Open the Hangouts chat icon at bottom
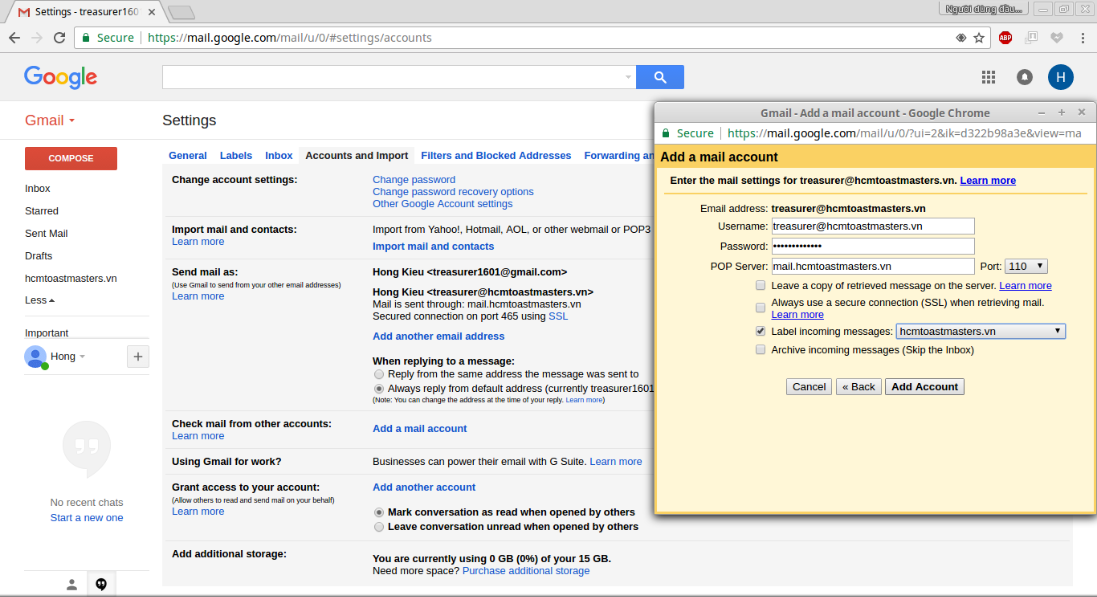Screen dimensions: 1097x597 101,584
